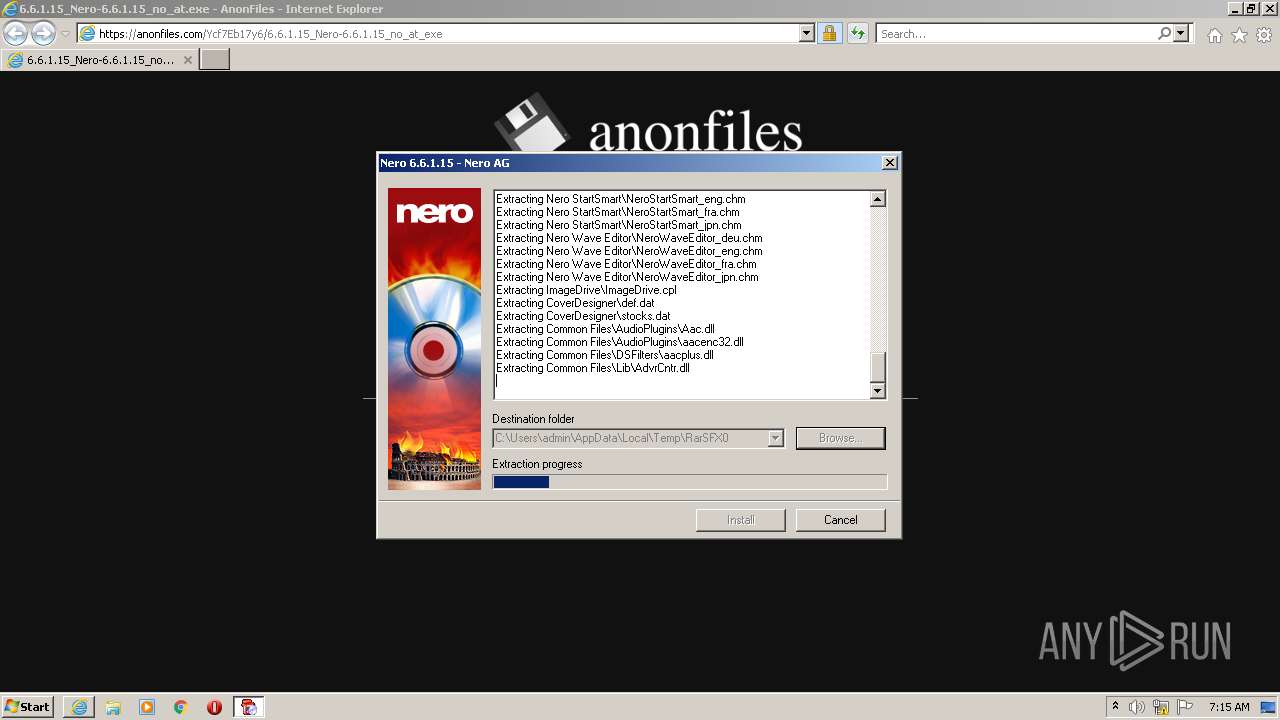Select log line AudioPlugins\aacenc32.dll
The height and width of the screenshot is (720, 1280).
tap(620, 342)
